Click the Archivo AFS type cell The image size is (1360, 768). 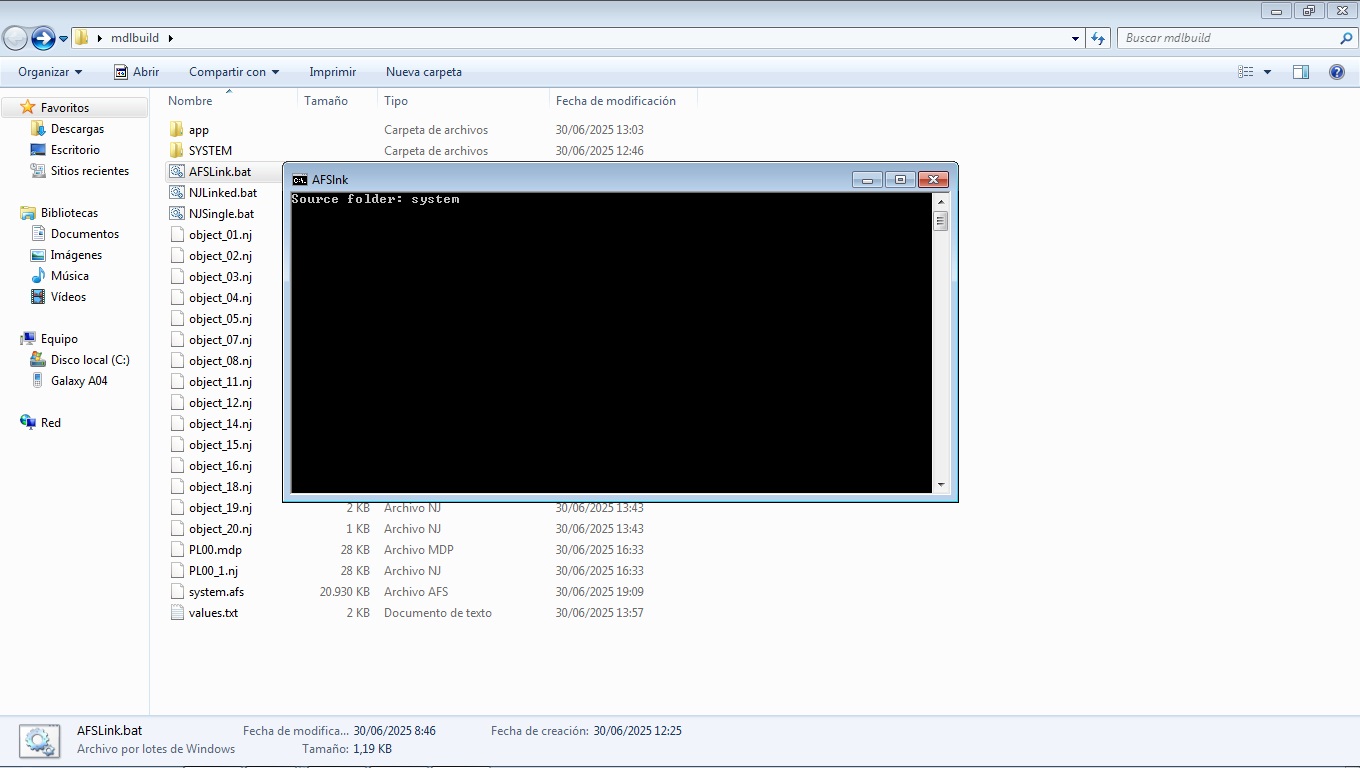[x=416, y=592]
